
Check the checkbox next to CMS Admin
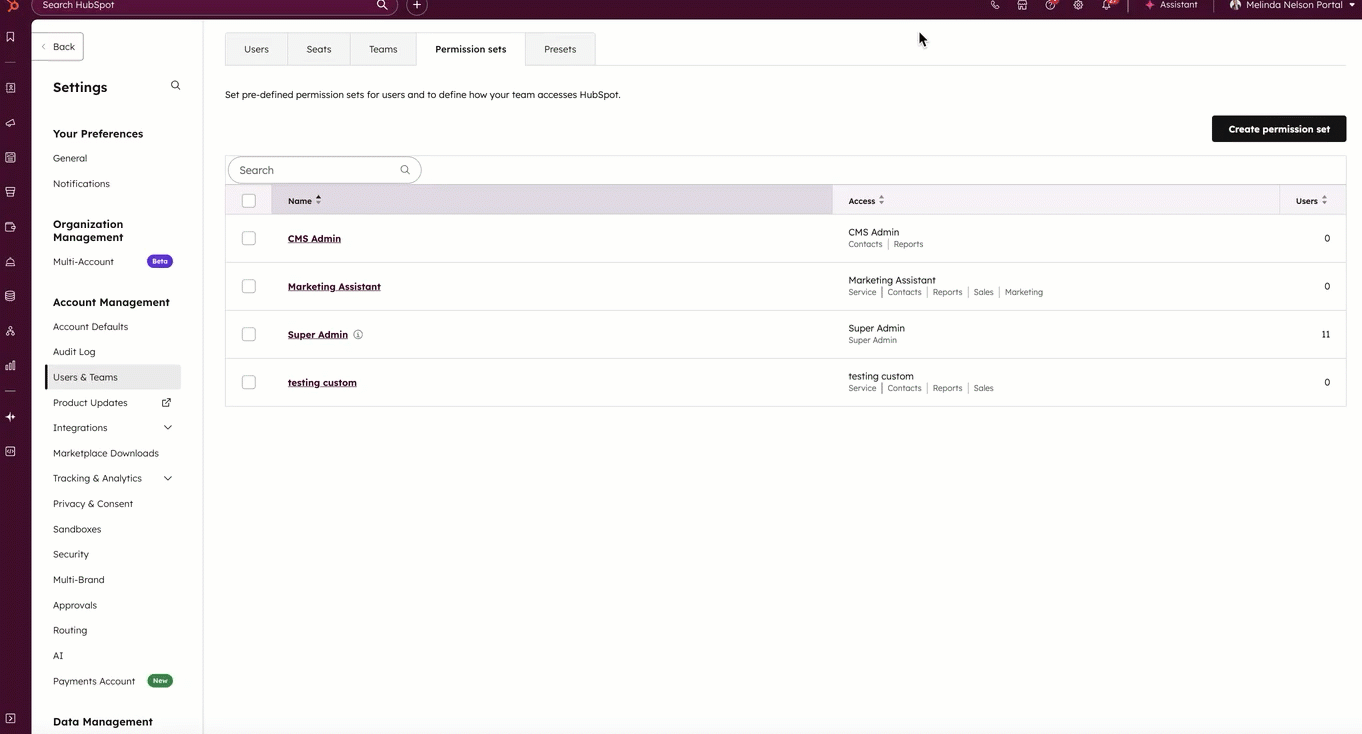point(248,238)
